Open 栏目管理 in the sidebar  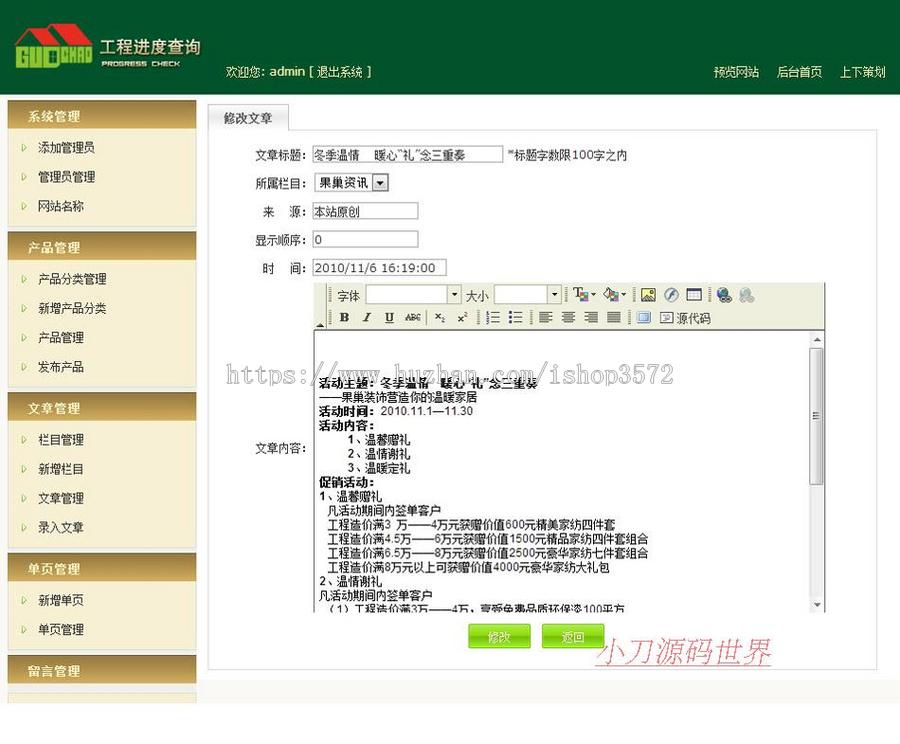click(x=60, y=440)
